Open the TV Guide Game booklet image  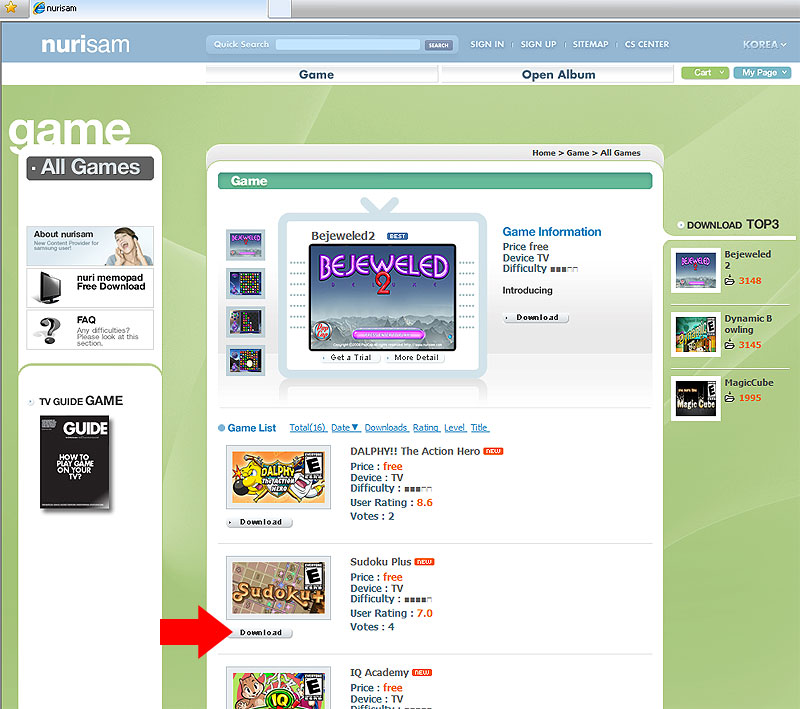[x=74, y=462]
